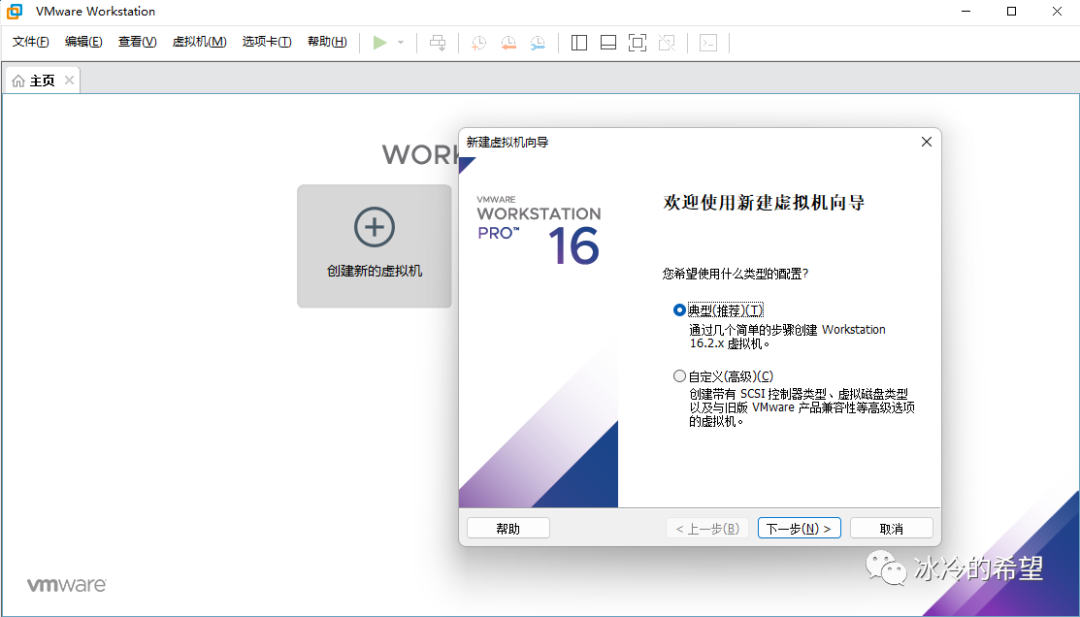The image size is (1080, 617).
Task: Click the 新建虚拟机向导 dialog title
Action: (x=508, y=142)
